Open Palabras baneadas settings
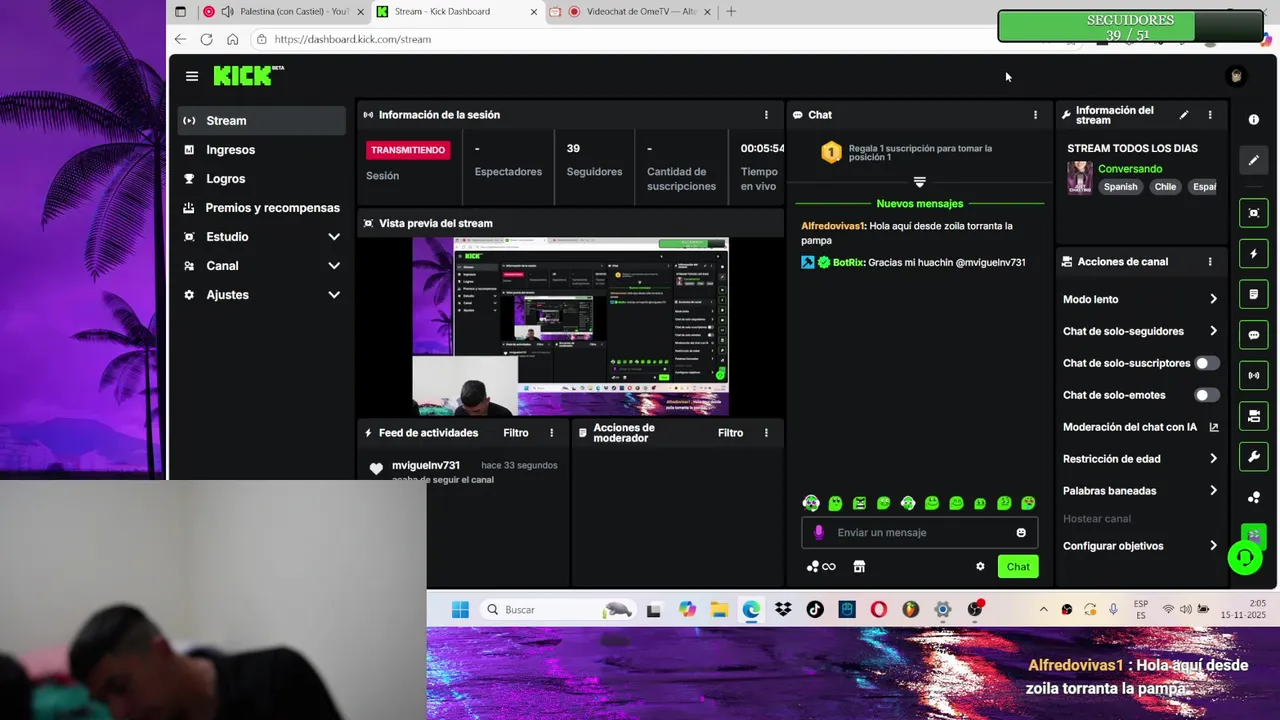 tap(1213, 491)
